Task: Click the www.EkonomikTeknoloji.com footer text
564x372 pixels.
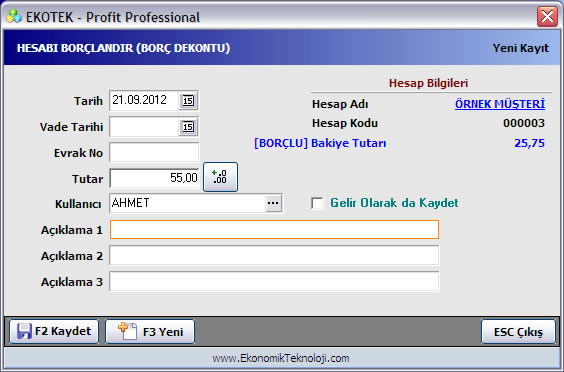Action: point(281,358)
